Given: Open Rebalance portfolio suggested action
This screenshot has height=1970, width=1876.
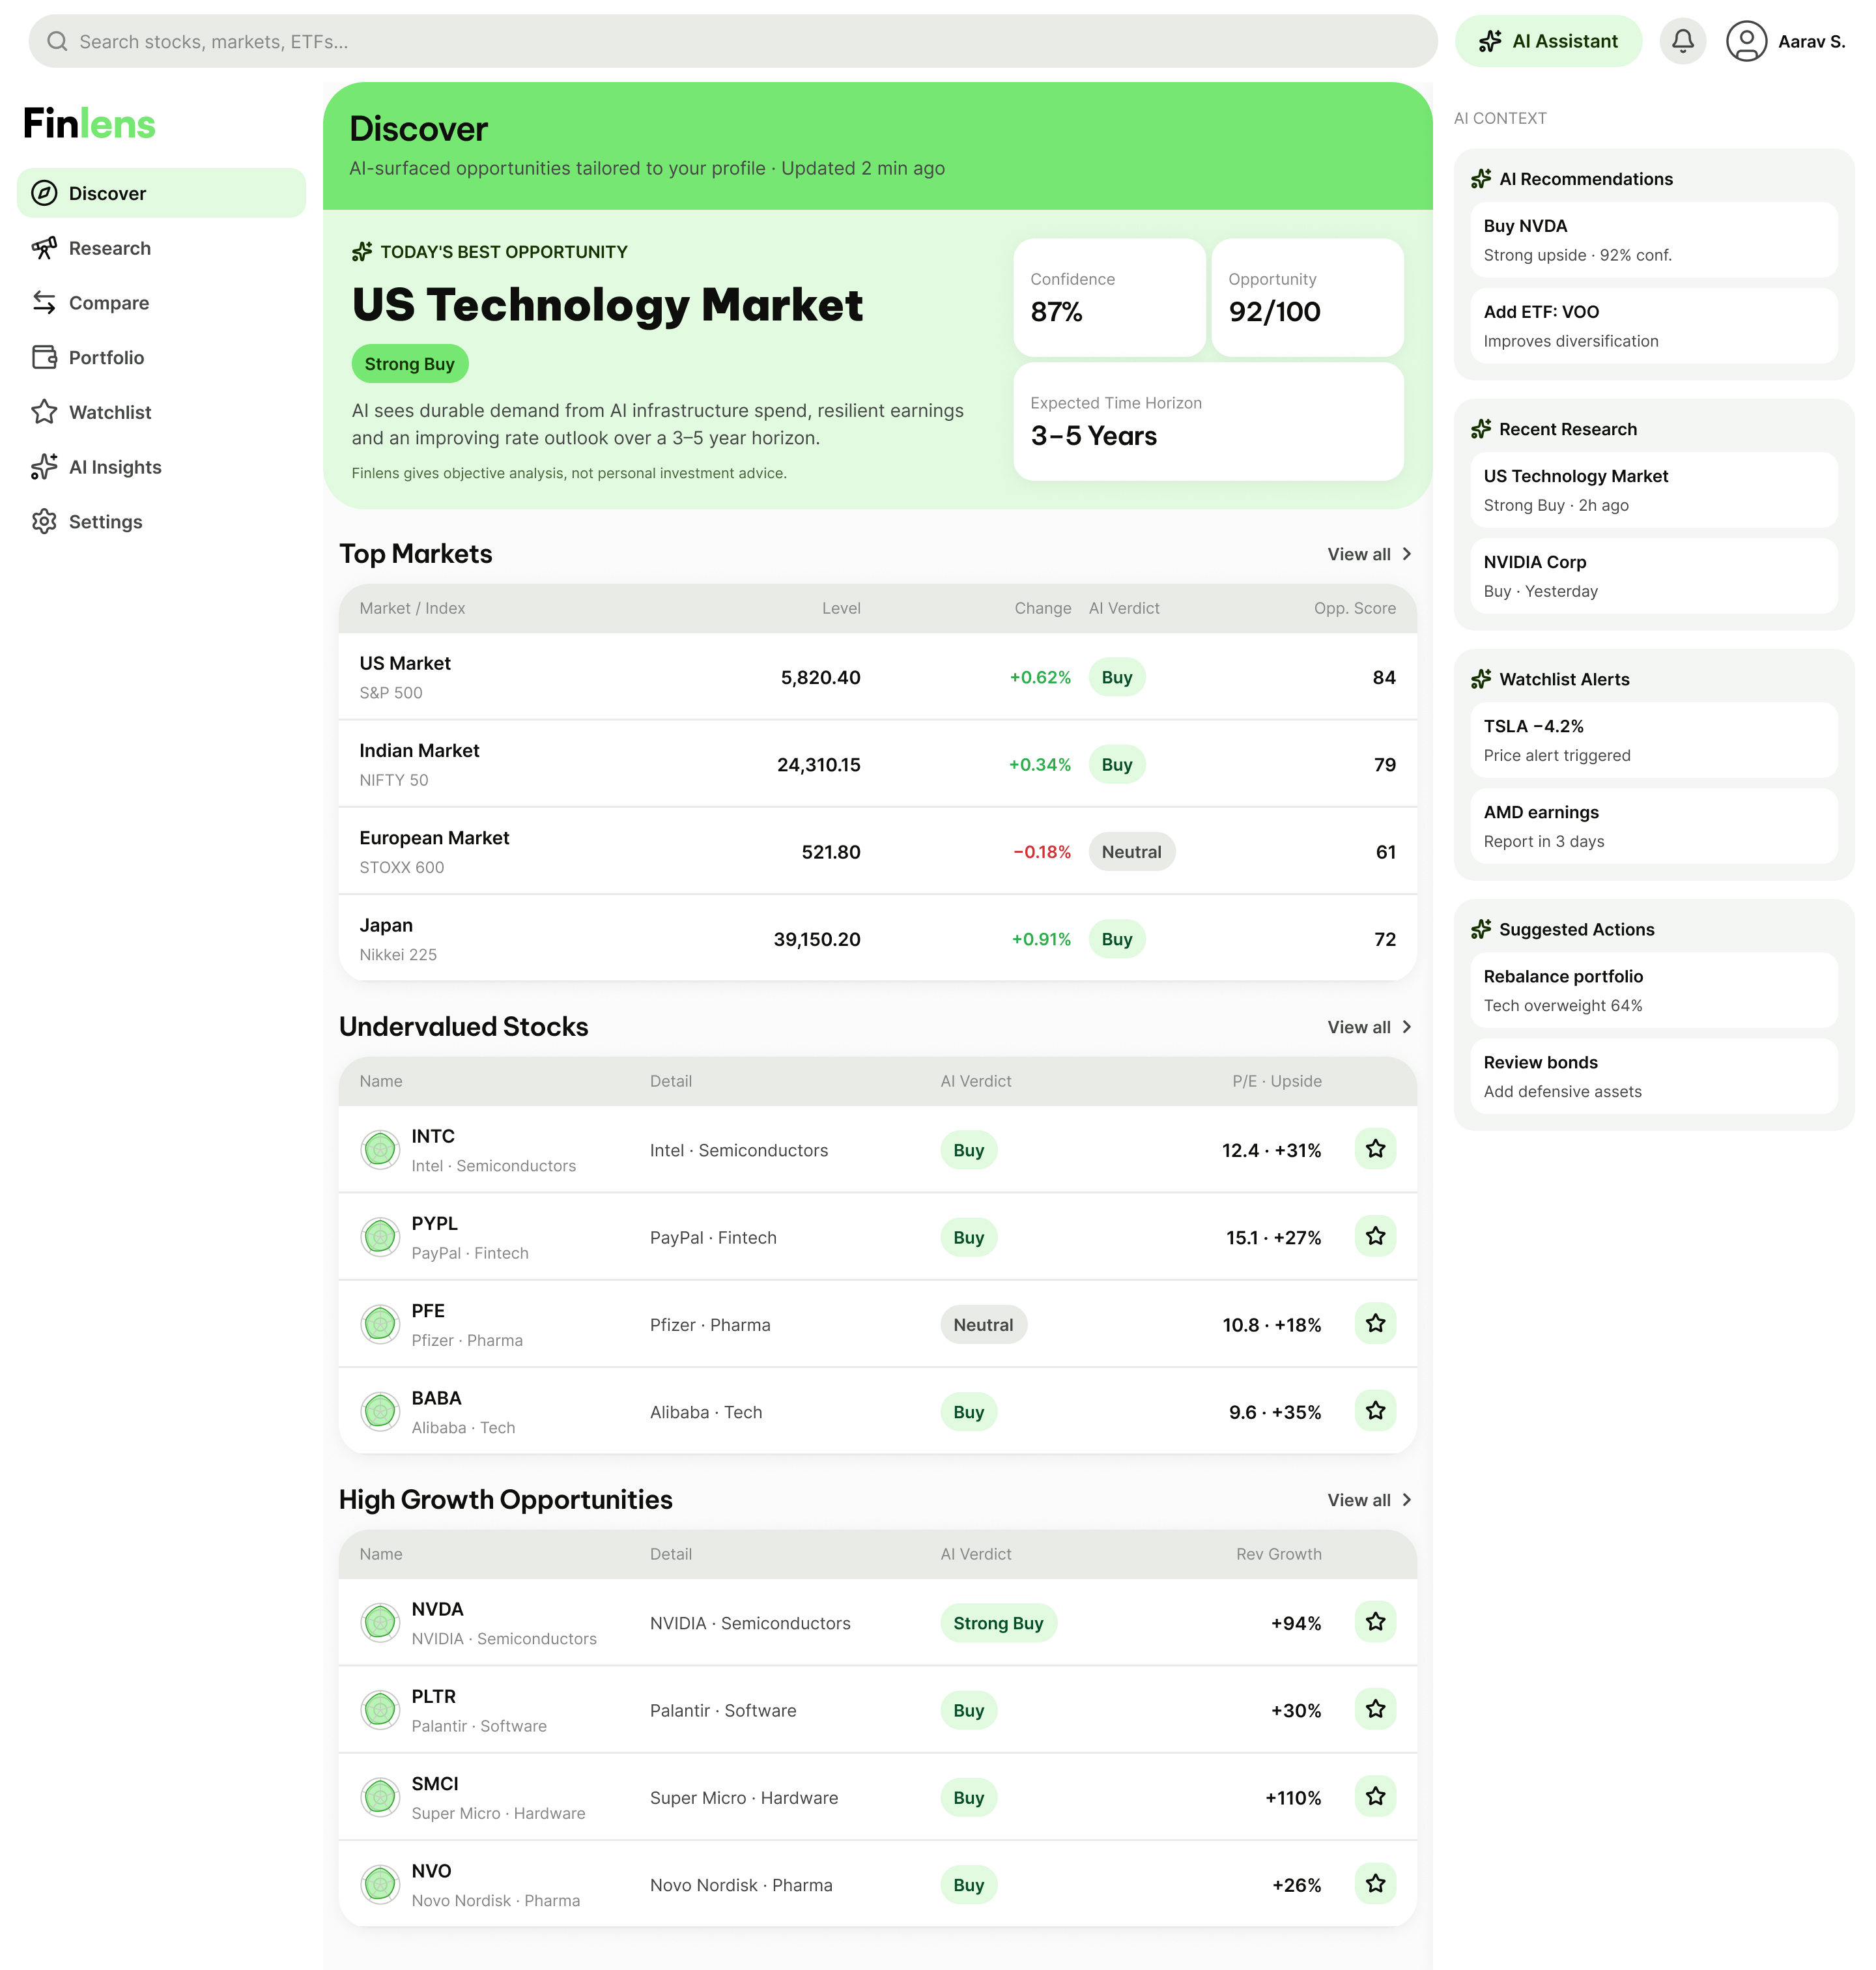Looking at the screenshot, I should click(1653, 990).
